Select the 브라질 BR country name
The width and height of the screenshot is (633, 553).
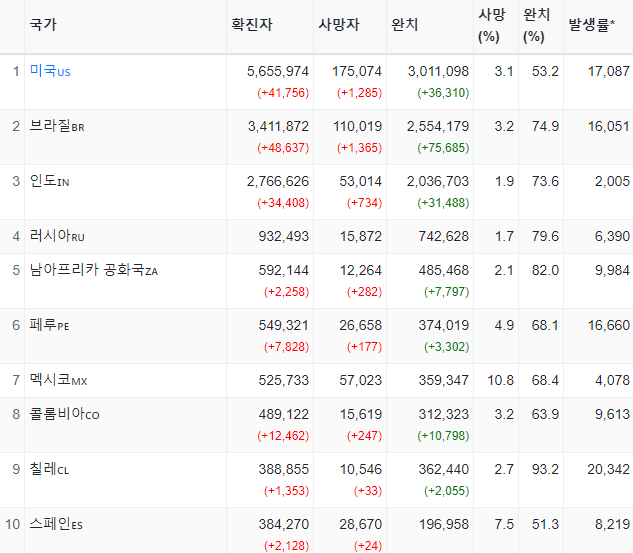[57, 126]
